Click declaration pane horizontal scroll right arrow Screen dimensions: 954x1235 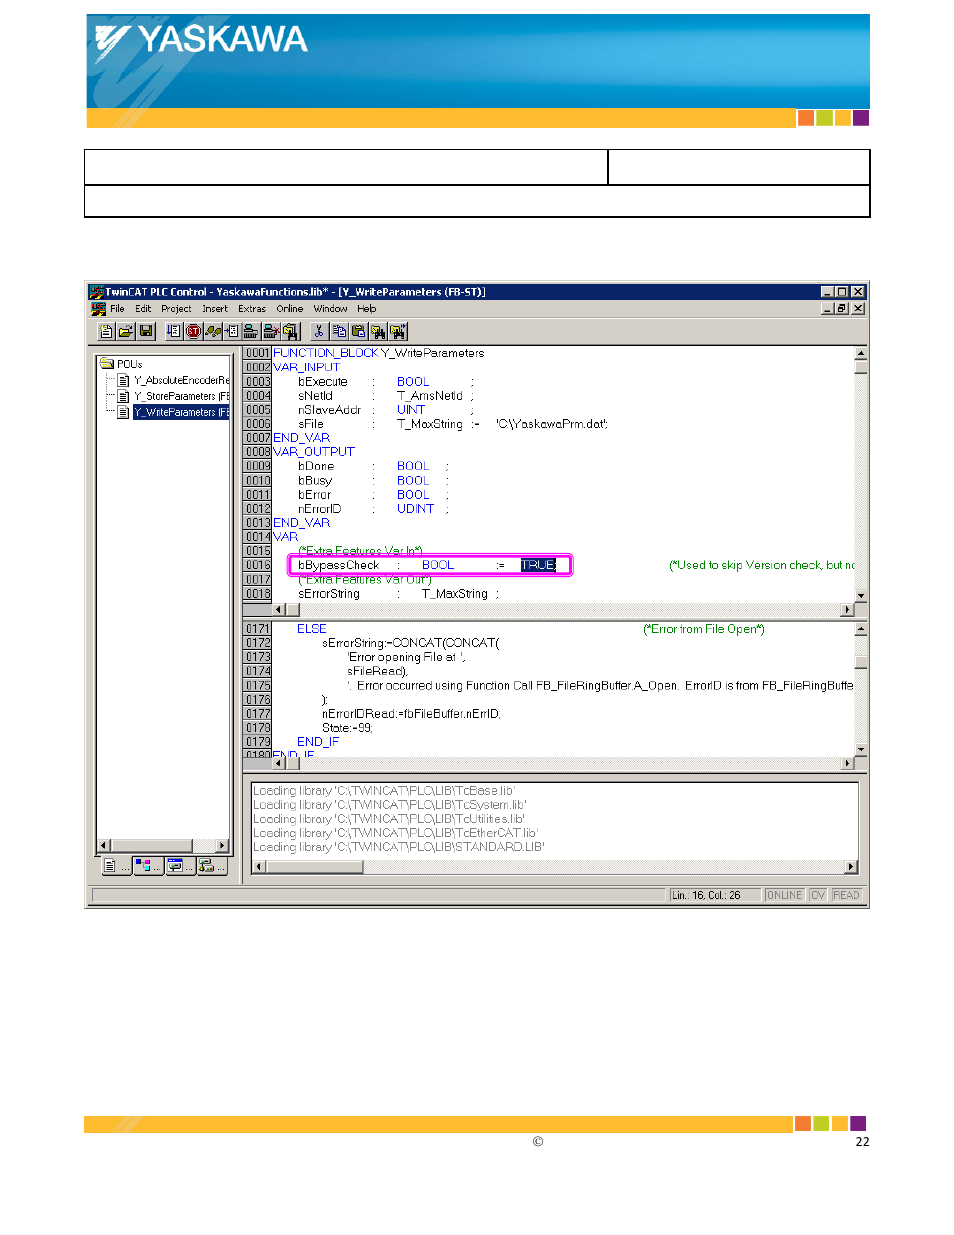tap(847, 609)
